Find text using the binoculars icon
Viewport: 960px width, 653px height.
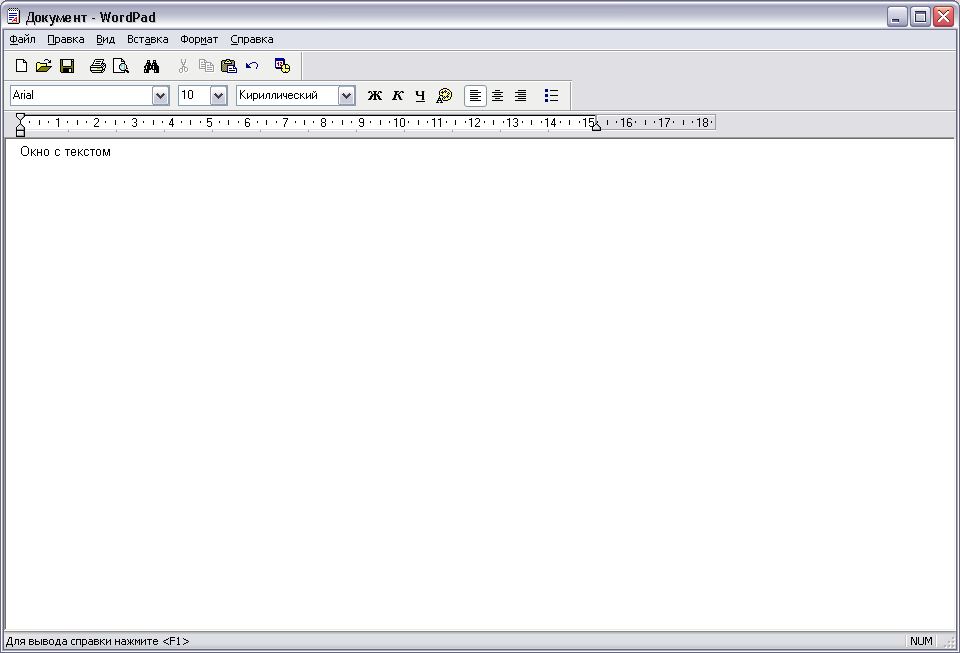[x=151, y=66]
